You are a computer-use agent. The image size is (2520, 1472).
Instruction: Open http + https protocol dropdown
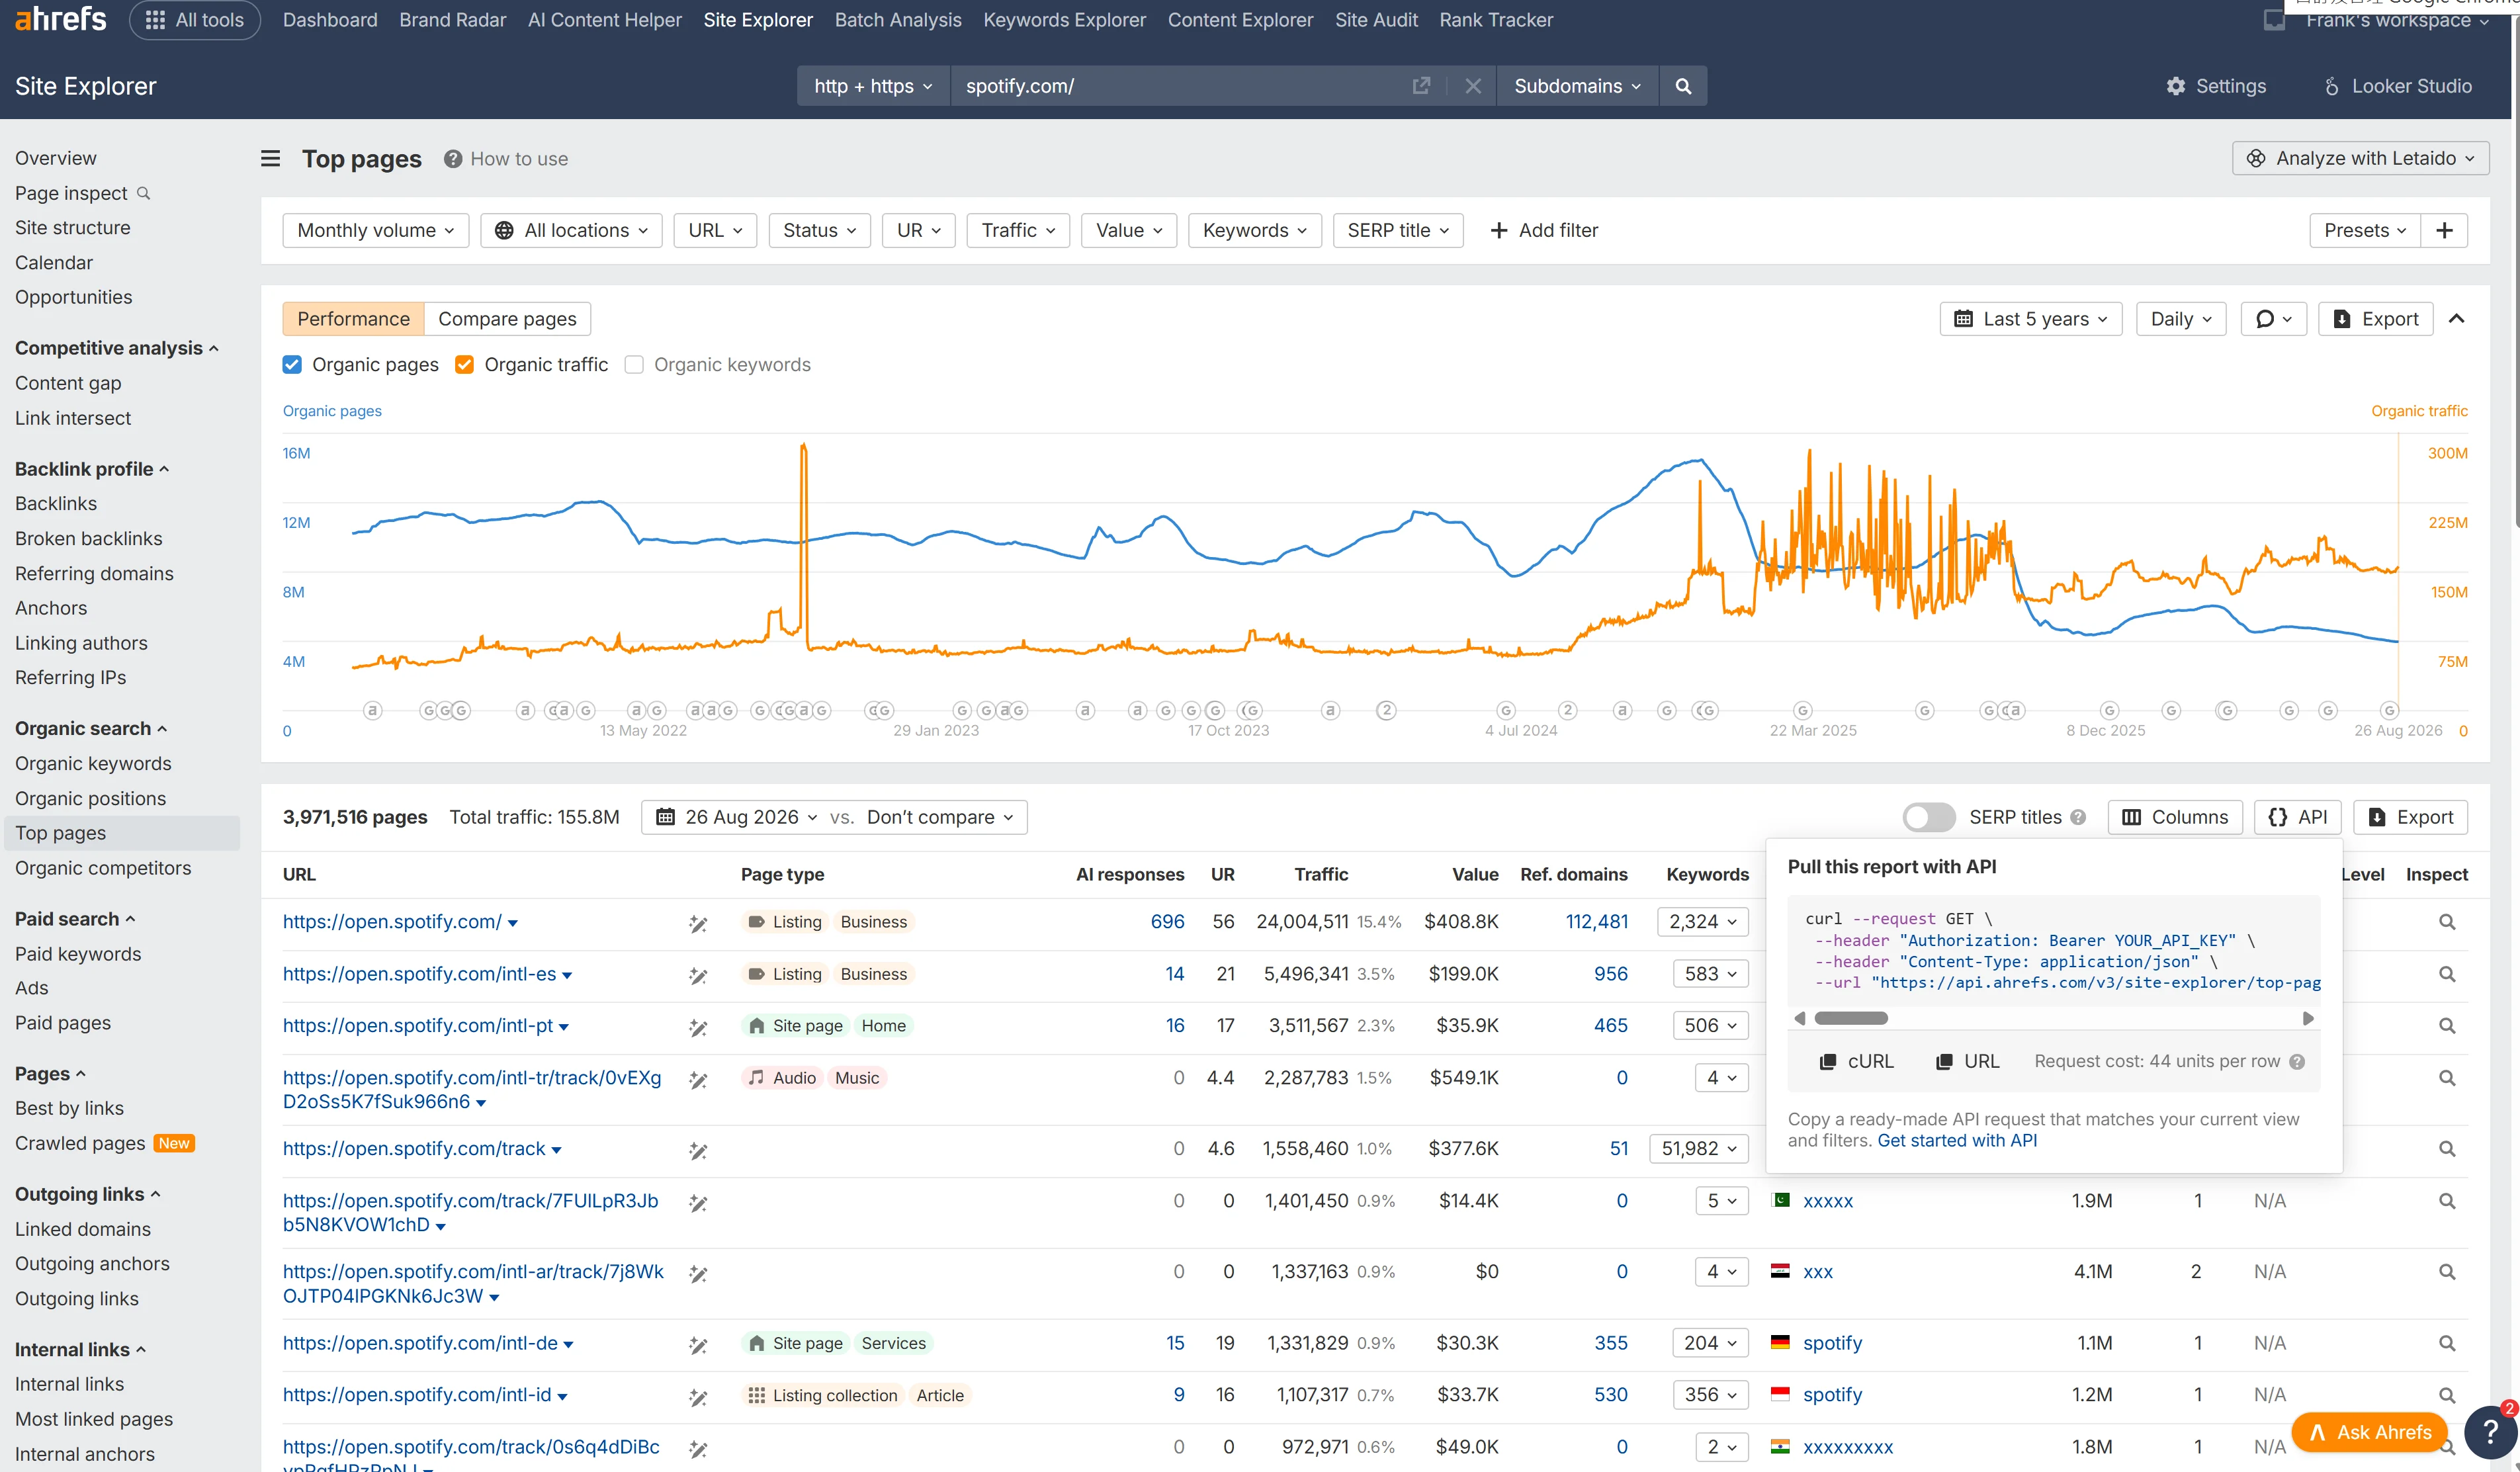tap(873, 86)
